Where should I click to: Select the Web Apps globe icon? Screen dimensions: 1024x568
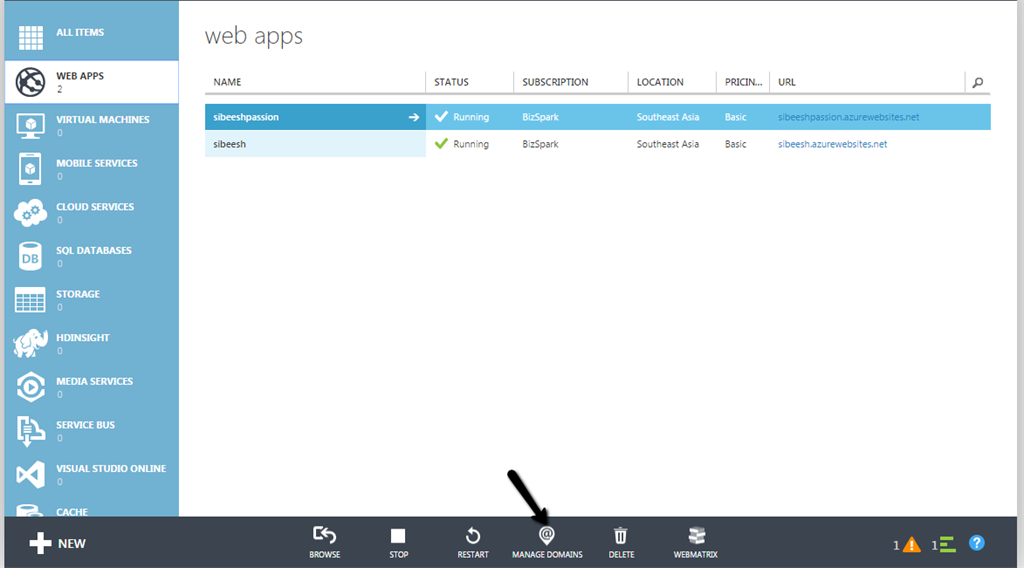pyautogui.click(x=31, y=82)
